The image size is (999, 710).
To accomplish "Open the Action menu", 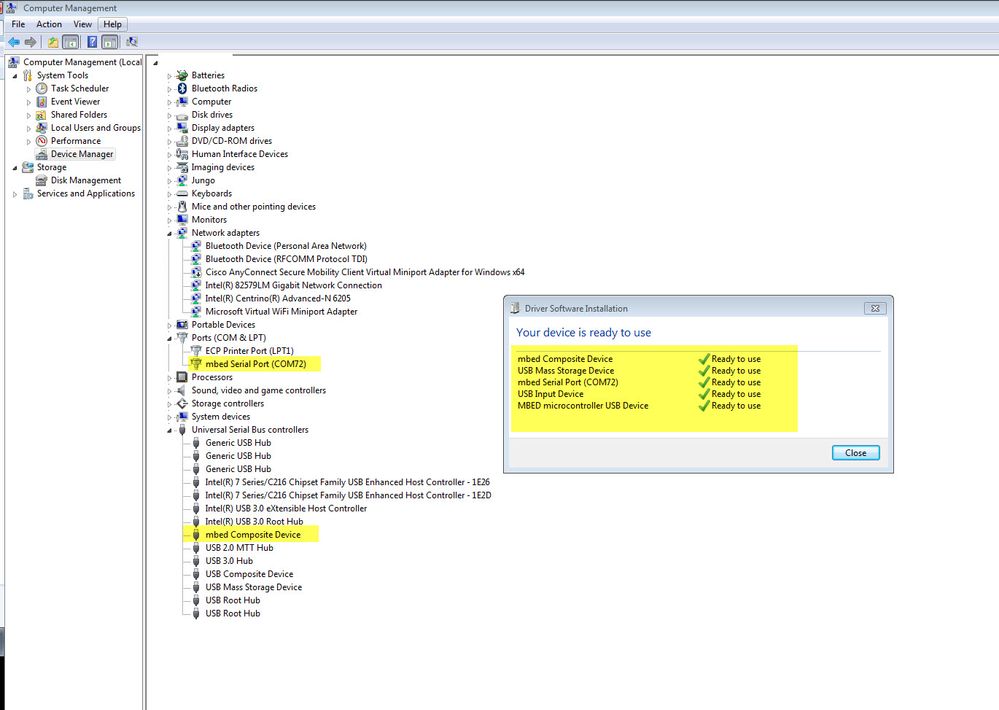I will 49,24.
